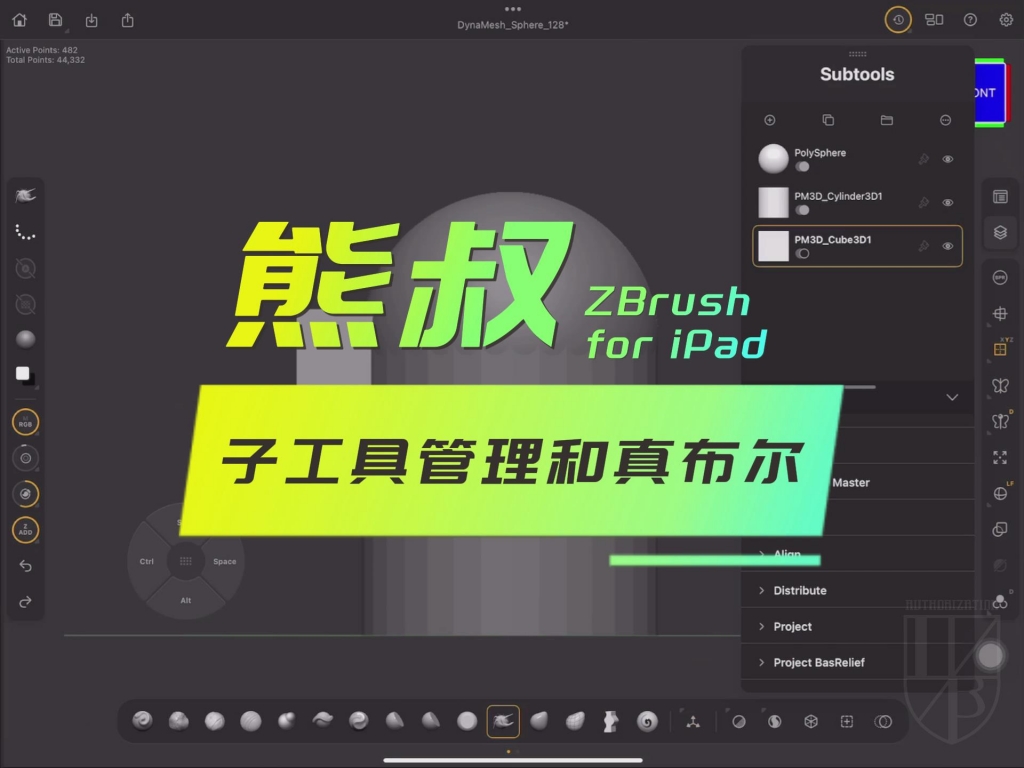Collapse the section with the down chevron

952,397
